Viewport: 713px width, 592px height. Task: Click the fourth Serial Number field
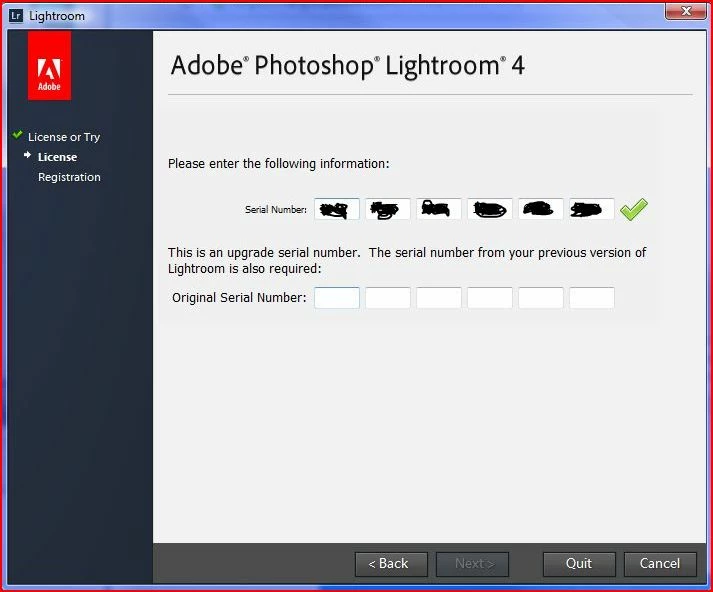click(x=490, y=209)
